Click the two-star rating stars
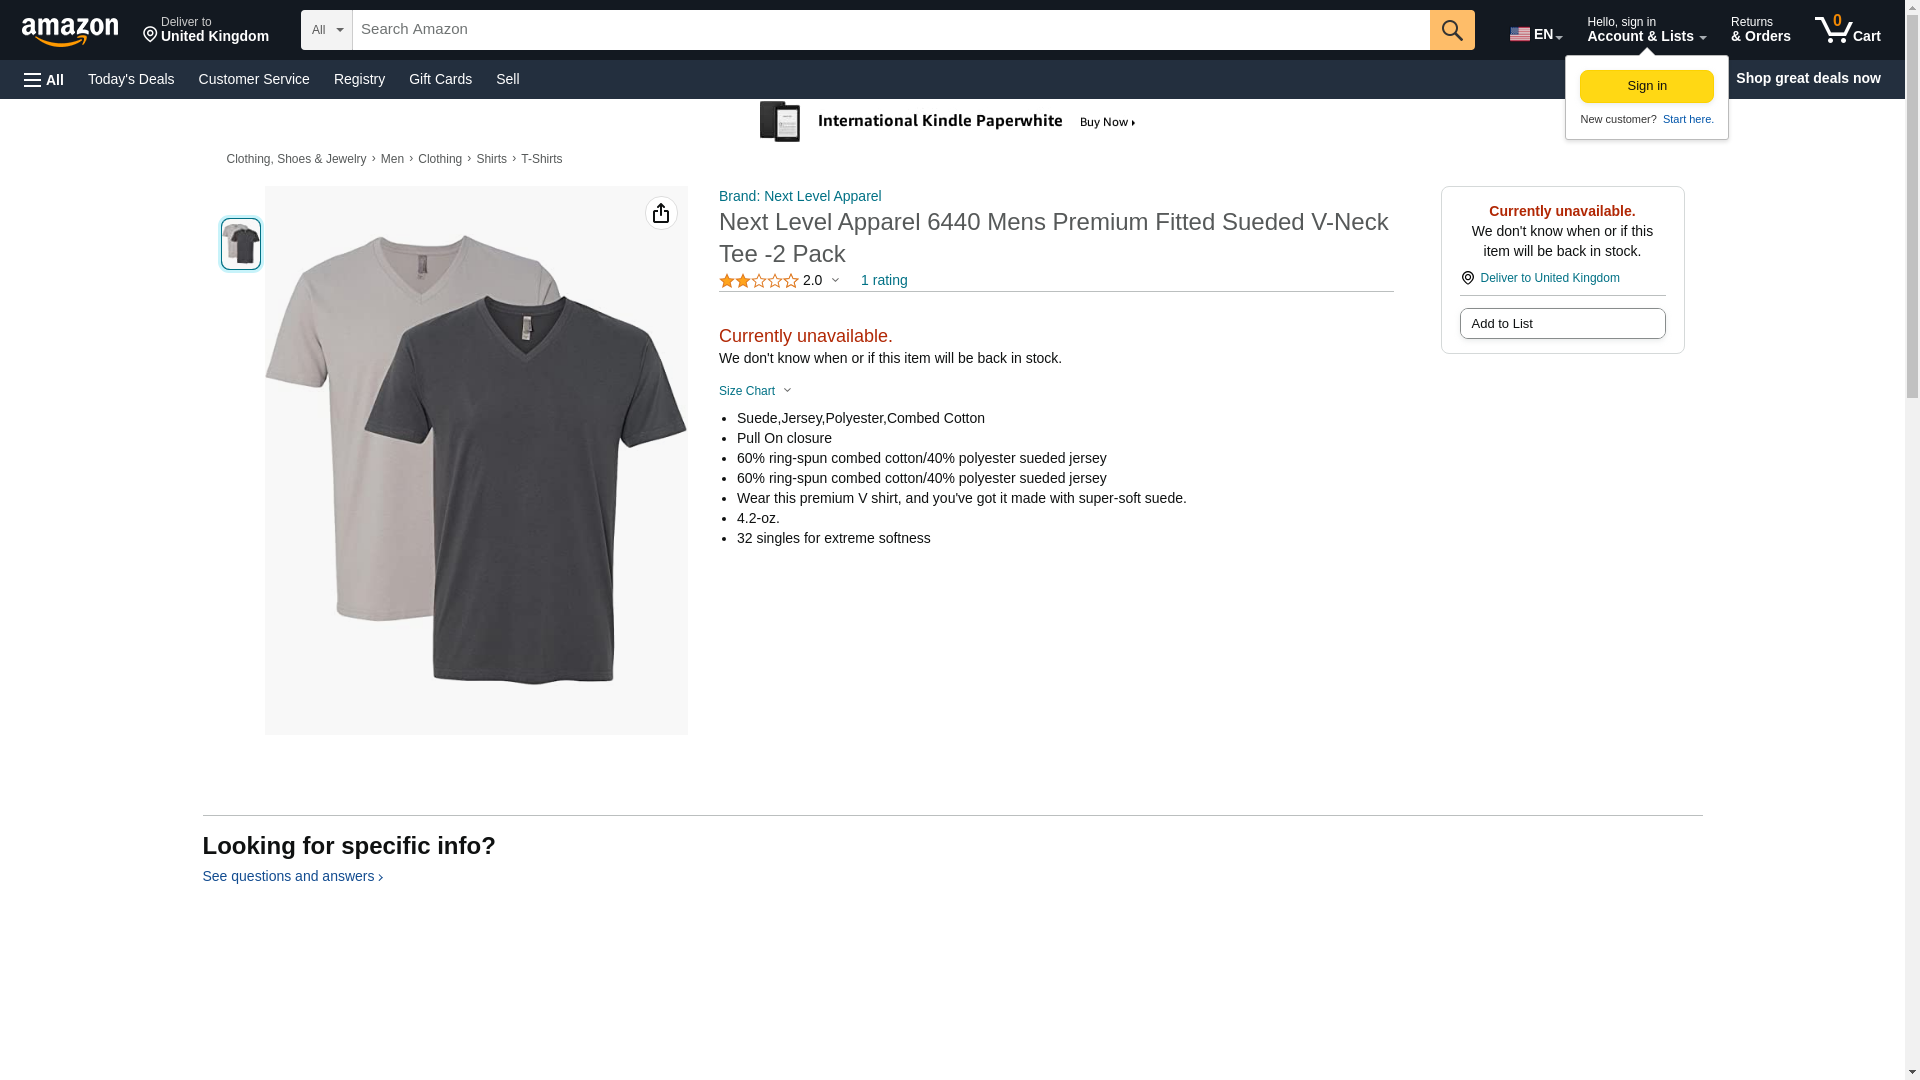Viewport: 1920px width, 1080px height. pyautogui.click(x=759, y=281)
